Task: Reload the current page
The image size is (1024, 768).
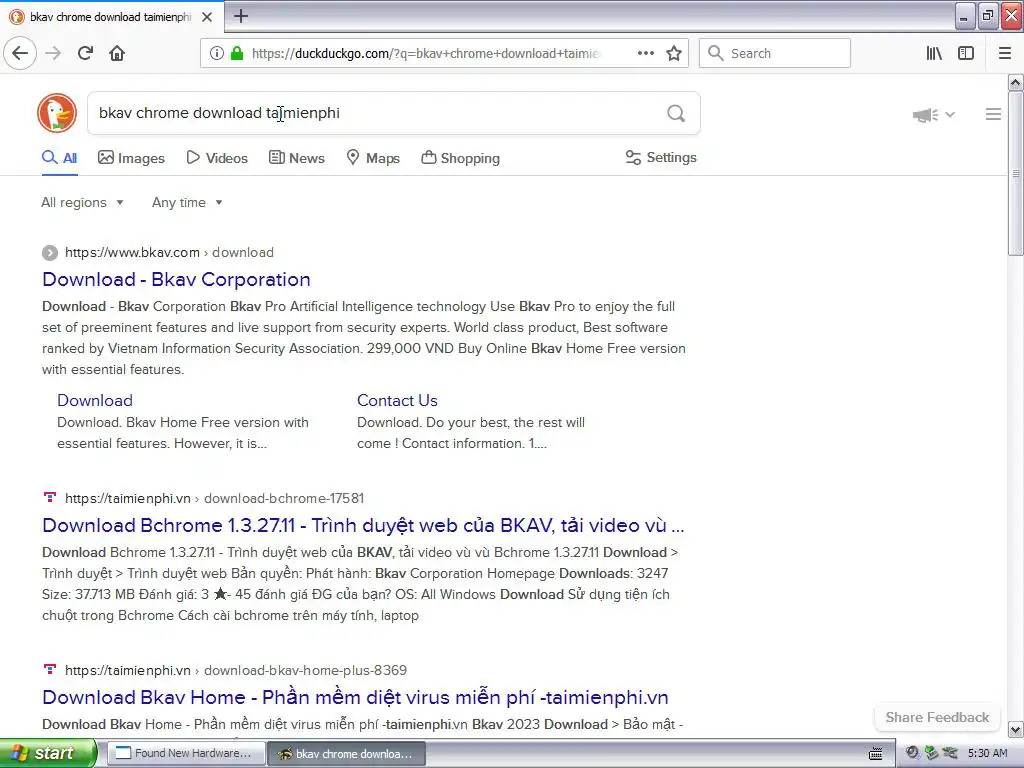Action: (x=85, y=53)
